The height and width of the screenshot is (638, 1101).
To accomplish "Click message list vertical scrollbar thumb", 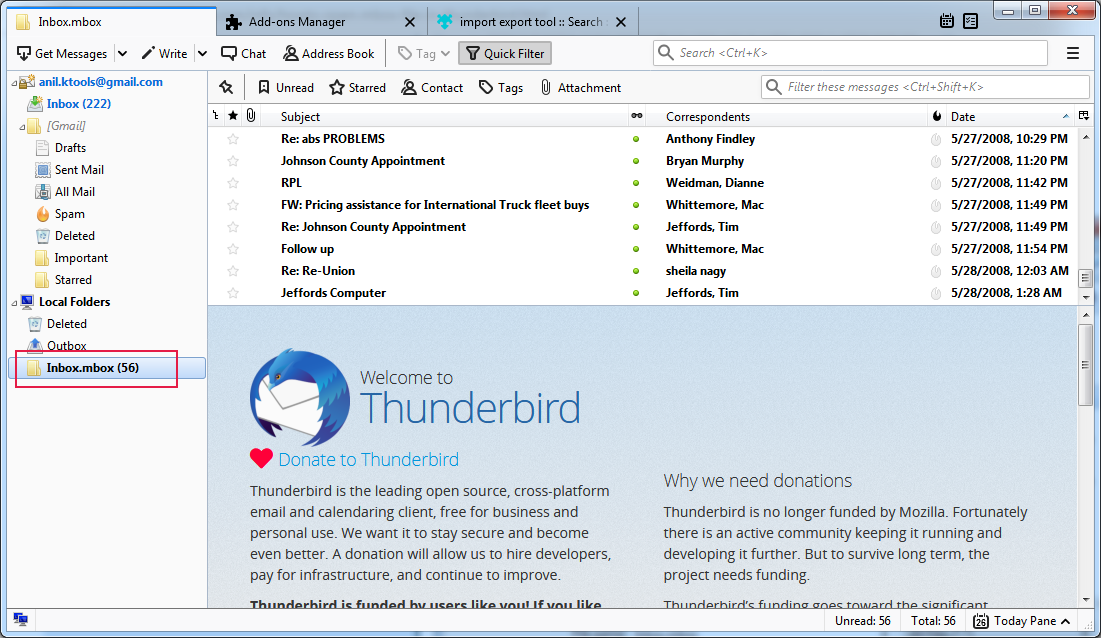I will click(1086, 278).
